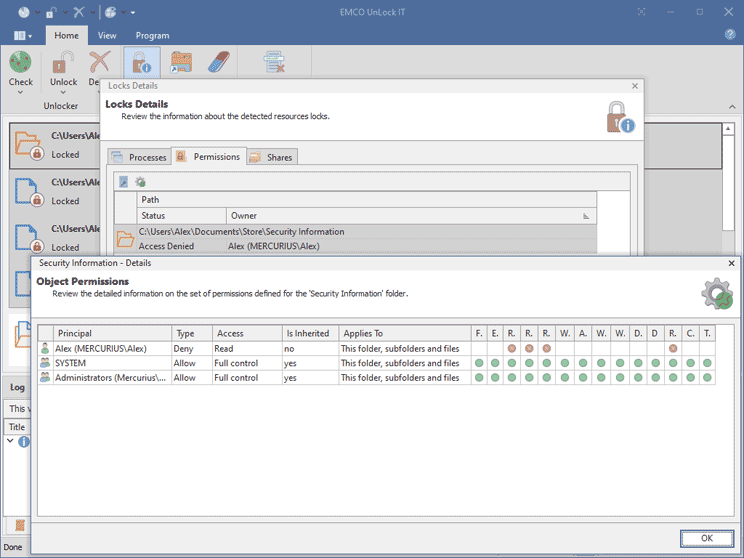Click the Check globe icon in ribbon
Image resolution: width=744 pixels, height=558 pixels.
(x=20, y=63)
